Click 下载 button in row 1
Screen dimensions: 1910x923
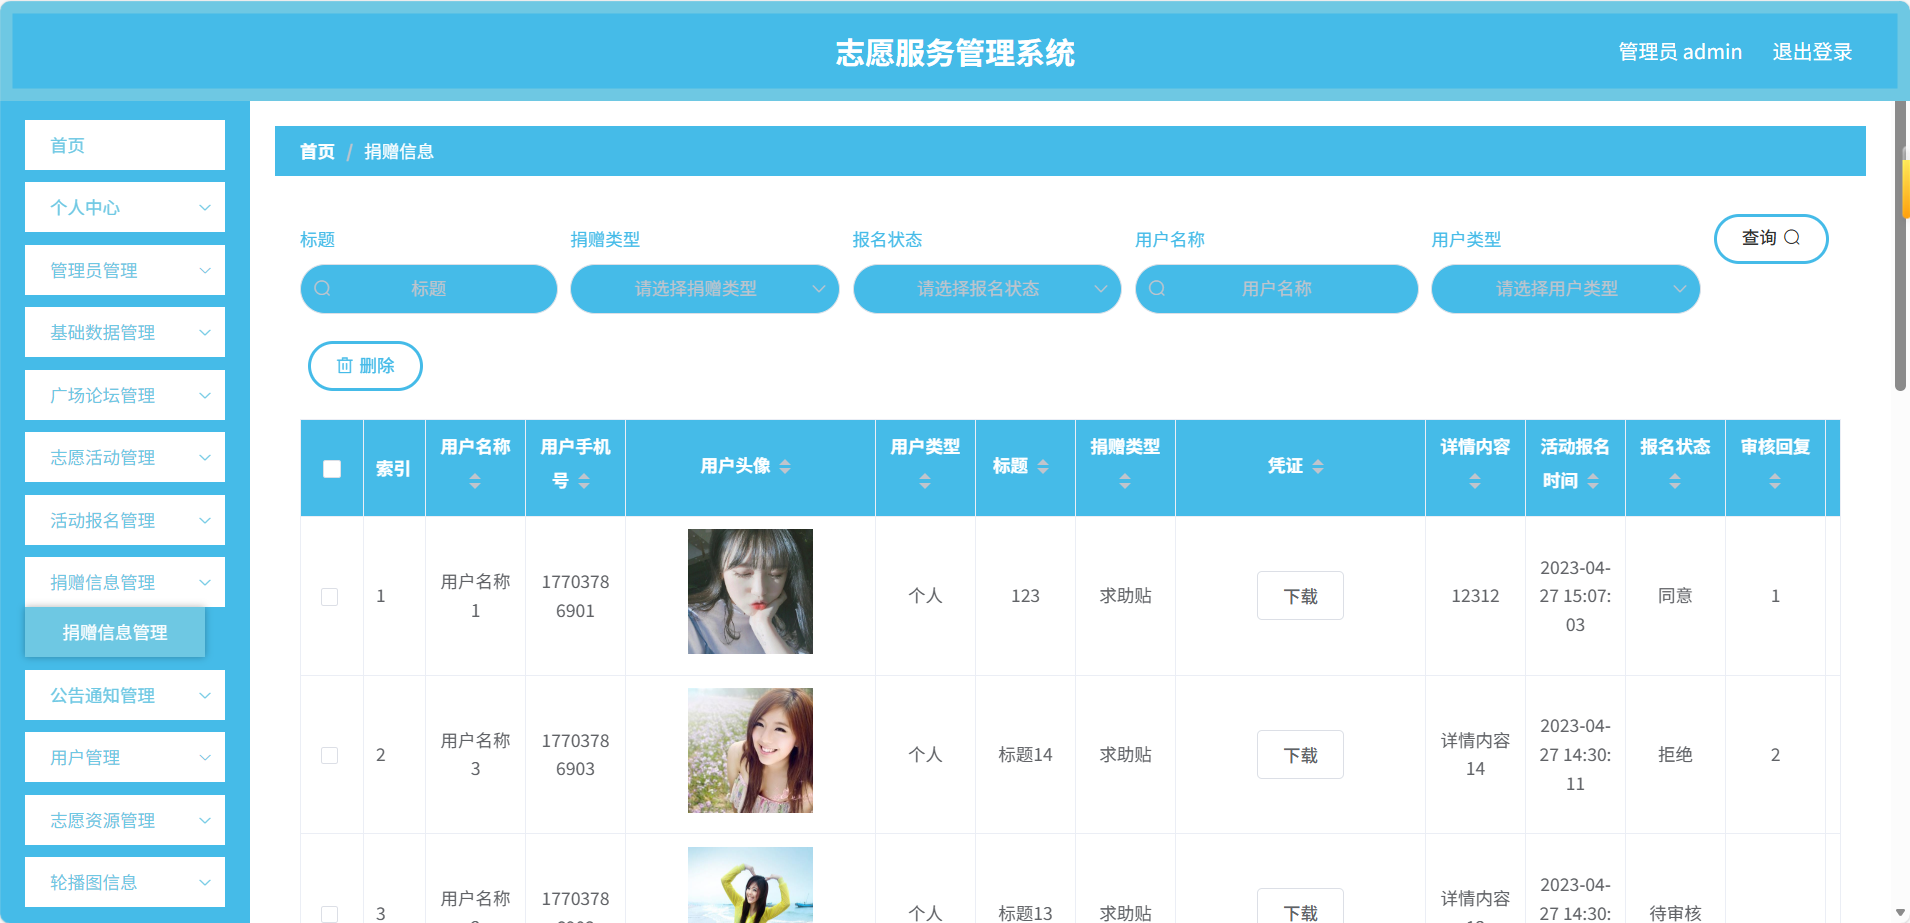[x=1300, y=596]
